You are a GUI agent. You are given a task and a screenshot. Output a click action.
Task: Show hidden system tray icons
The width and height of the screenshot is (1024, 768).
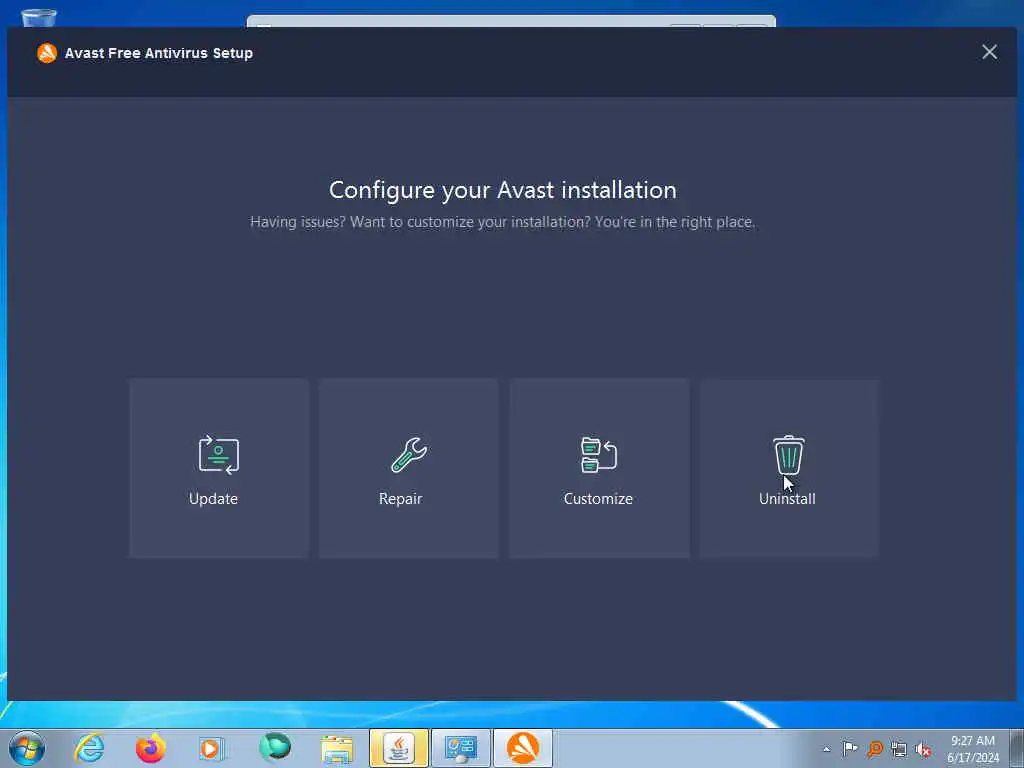point(827,749)
